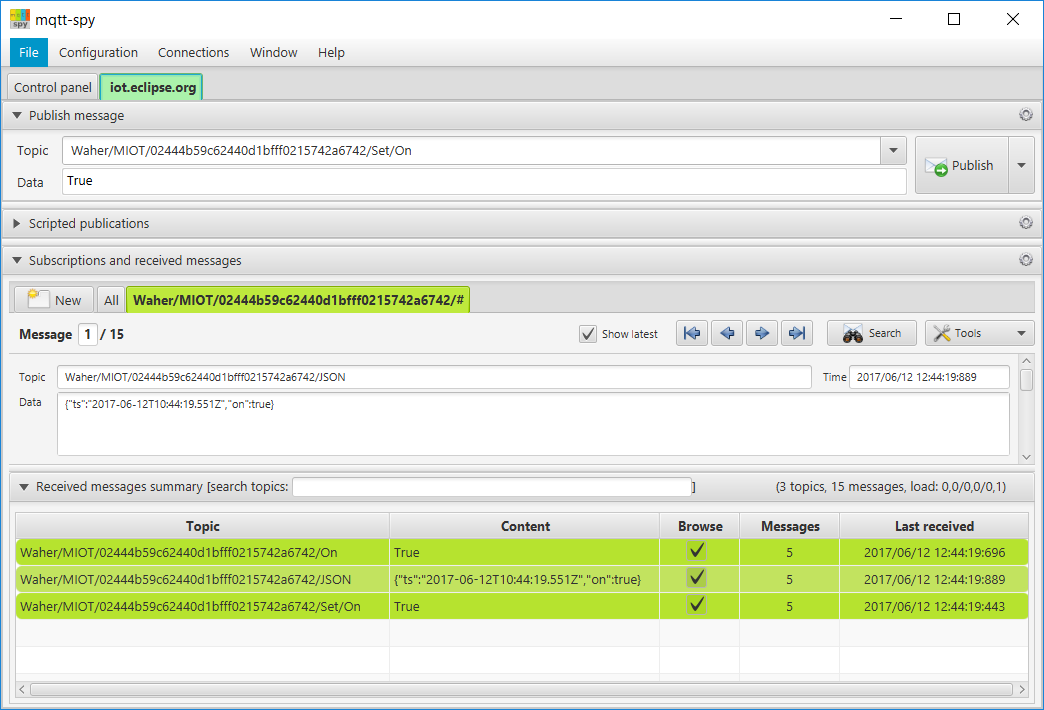This screenshot has width=1044, height=710.
Task: Uncheck Browse for the /Set/On topic row
Action: pos(697,605)
